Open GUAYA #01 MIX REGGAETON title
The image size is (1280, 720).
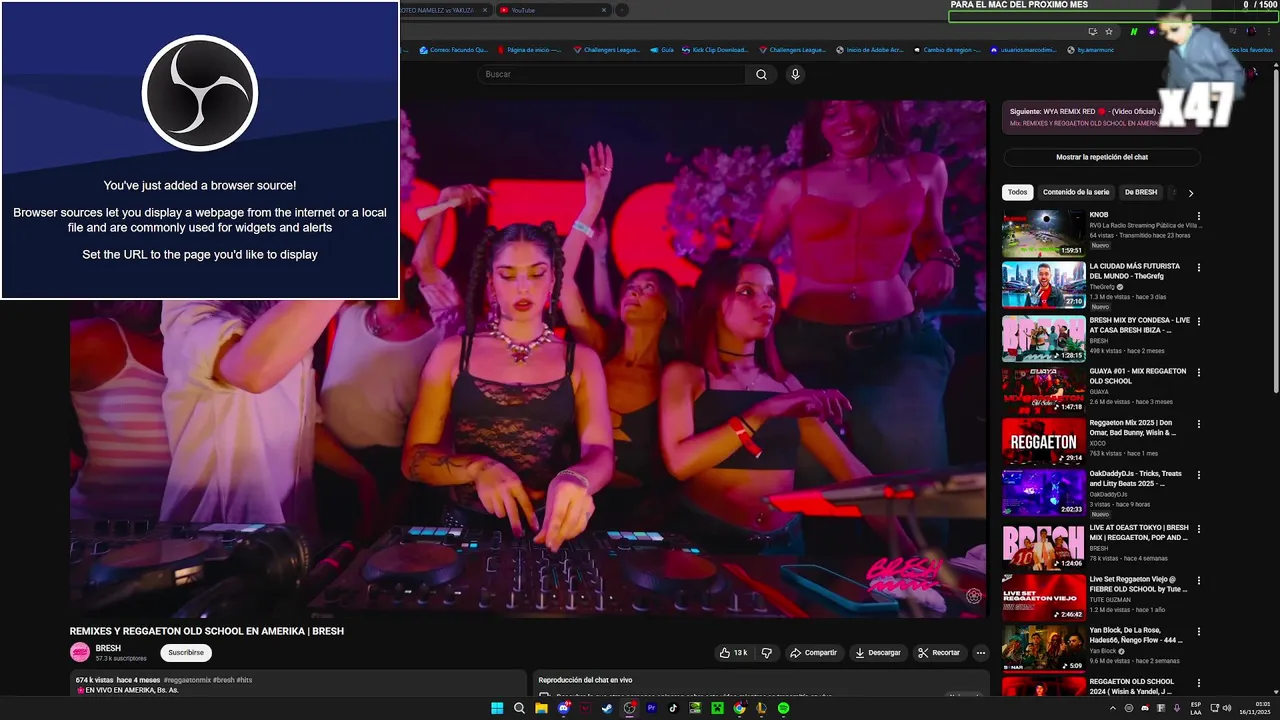point(1137,376)
